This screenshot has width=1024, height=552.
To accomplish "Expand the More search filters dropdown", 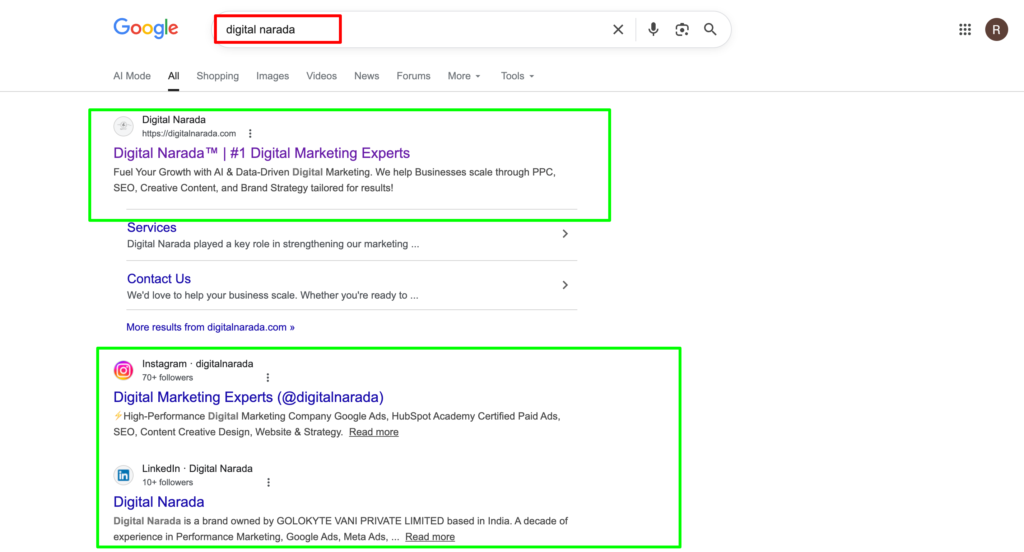I will [464, 76].
